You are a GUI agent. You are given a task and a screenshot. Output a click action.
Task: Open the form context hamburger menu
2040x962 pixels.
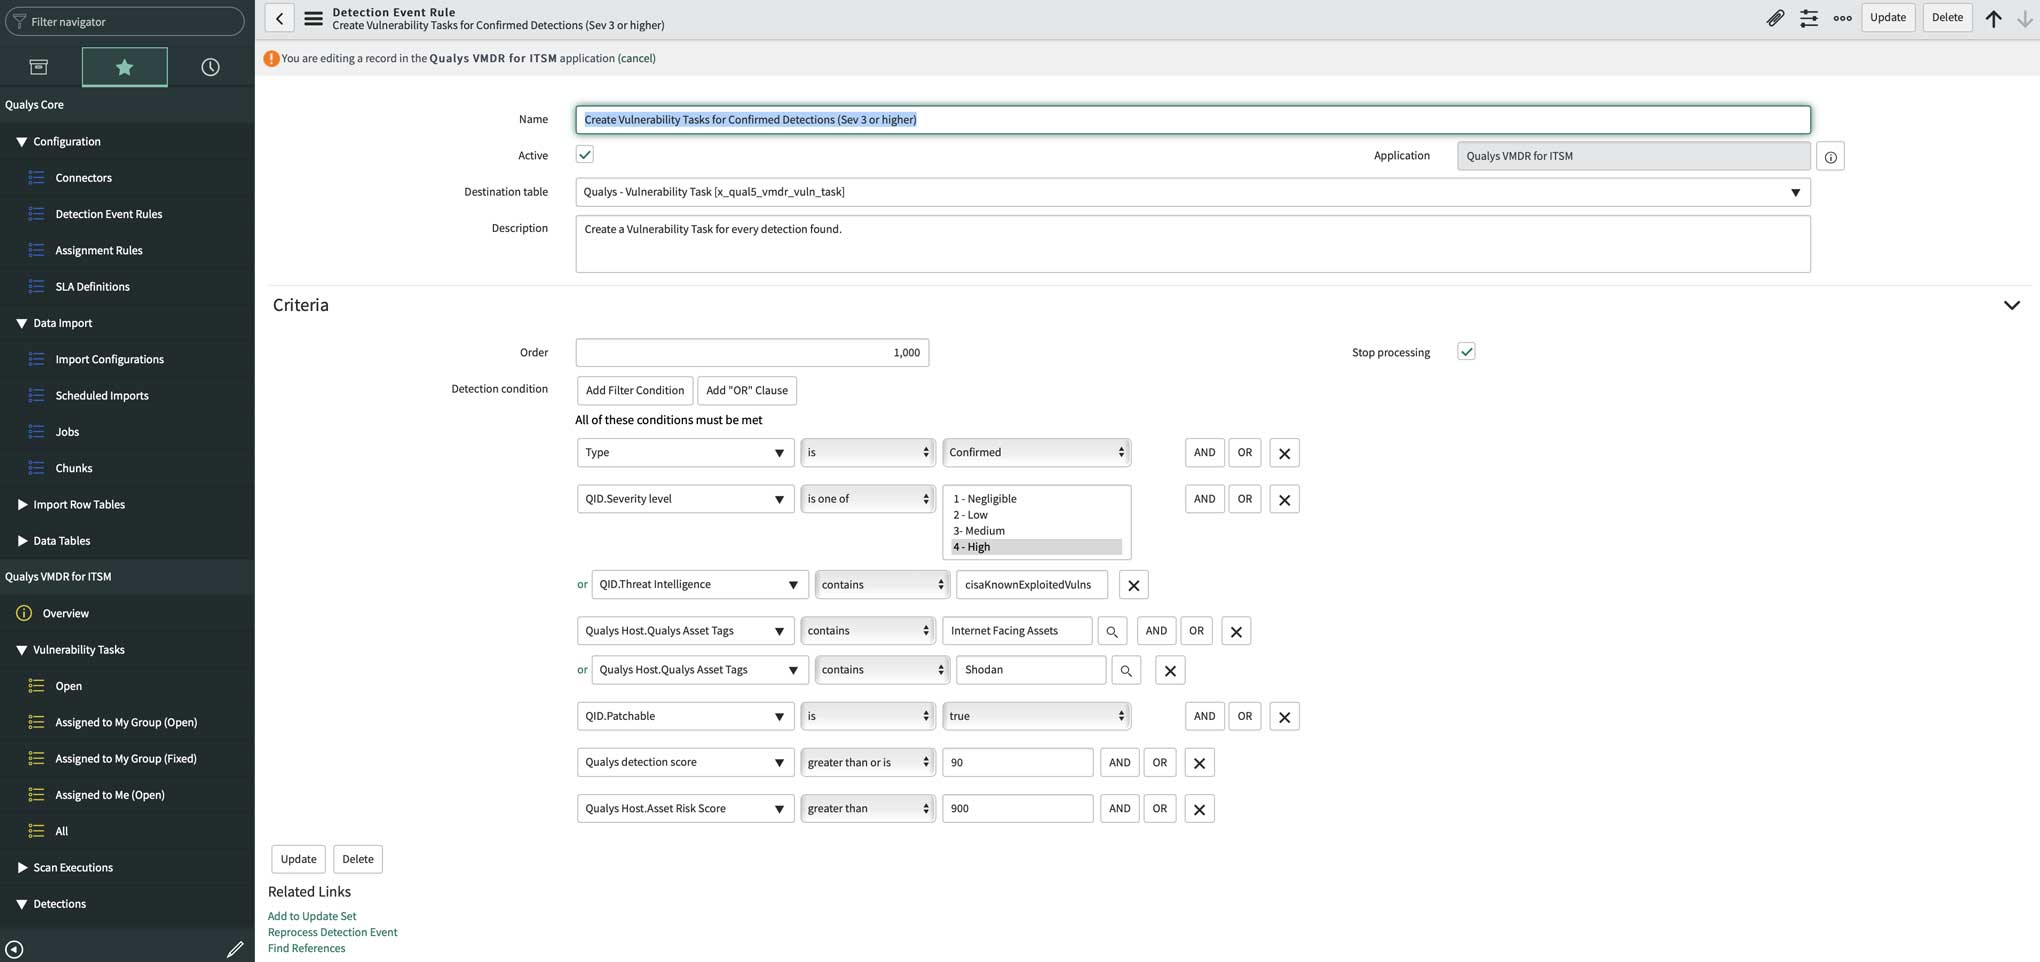[x=313, y=18]
